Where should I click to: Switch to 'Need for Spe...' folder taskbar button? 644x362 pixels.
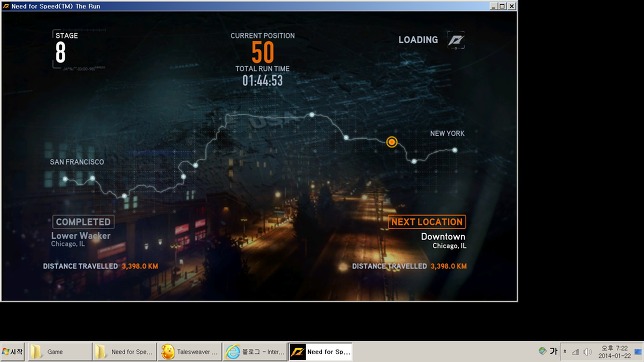pyautogui.click(x=124, y=352)
